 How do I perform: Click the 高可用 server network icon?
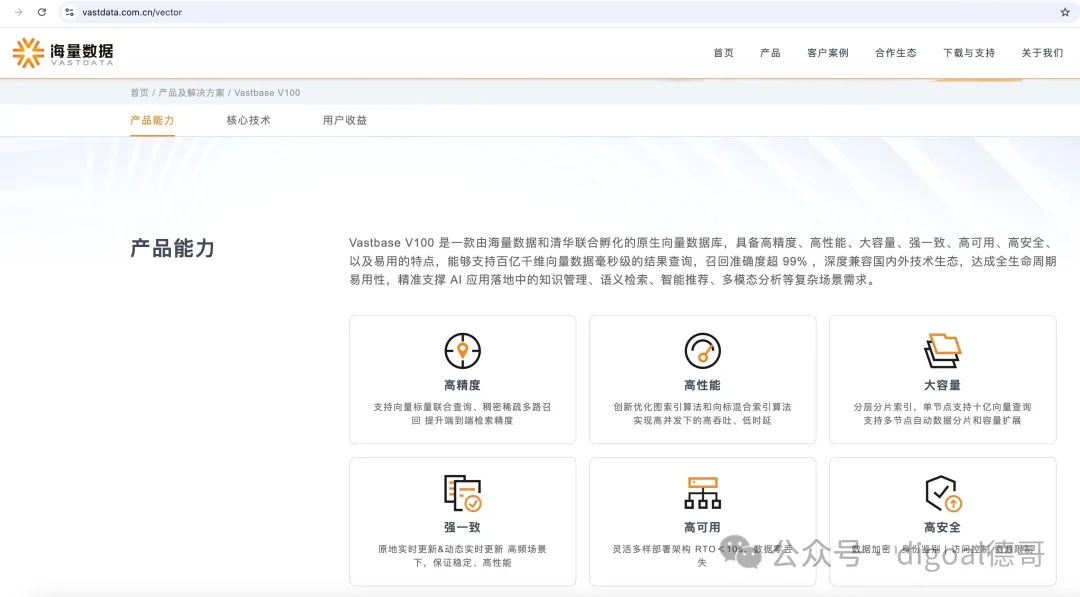(x=702, y=493)
